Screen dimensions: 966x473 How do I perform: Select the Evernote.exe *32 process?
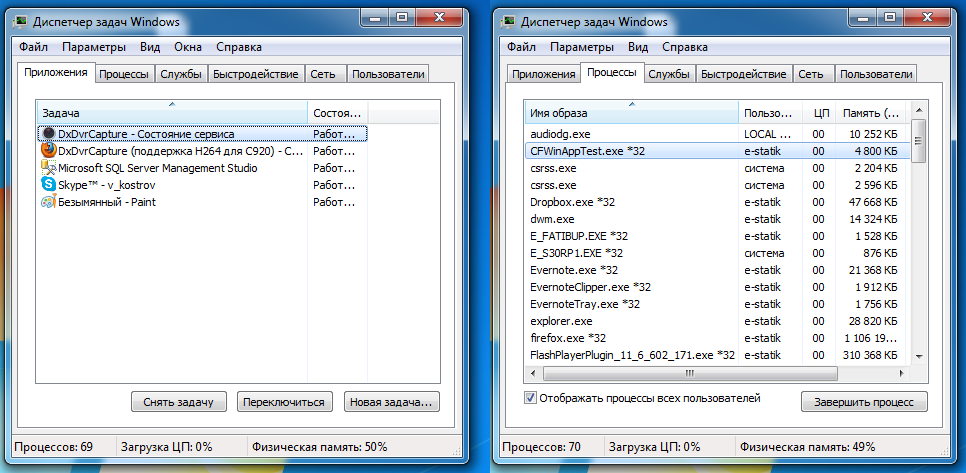click(x=716, y=270)
